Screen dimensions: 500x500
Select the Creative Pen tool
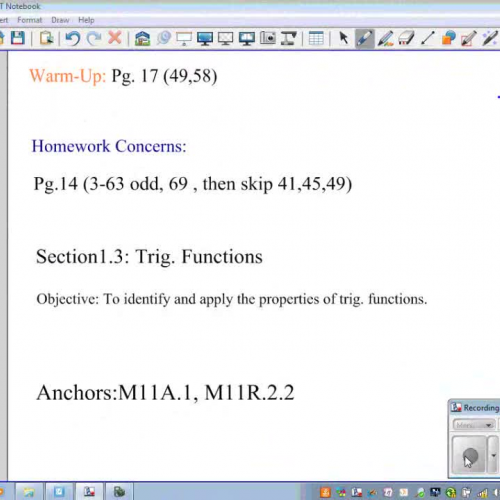point(386,38)
